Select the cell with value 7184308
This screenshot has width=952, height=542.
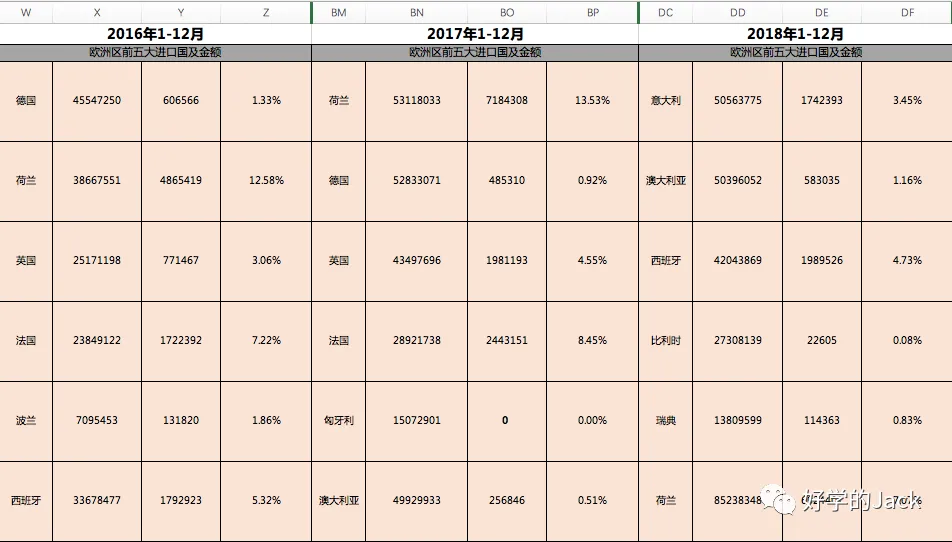[507, 101]
